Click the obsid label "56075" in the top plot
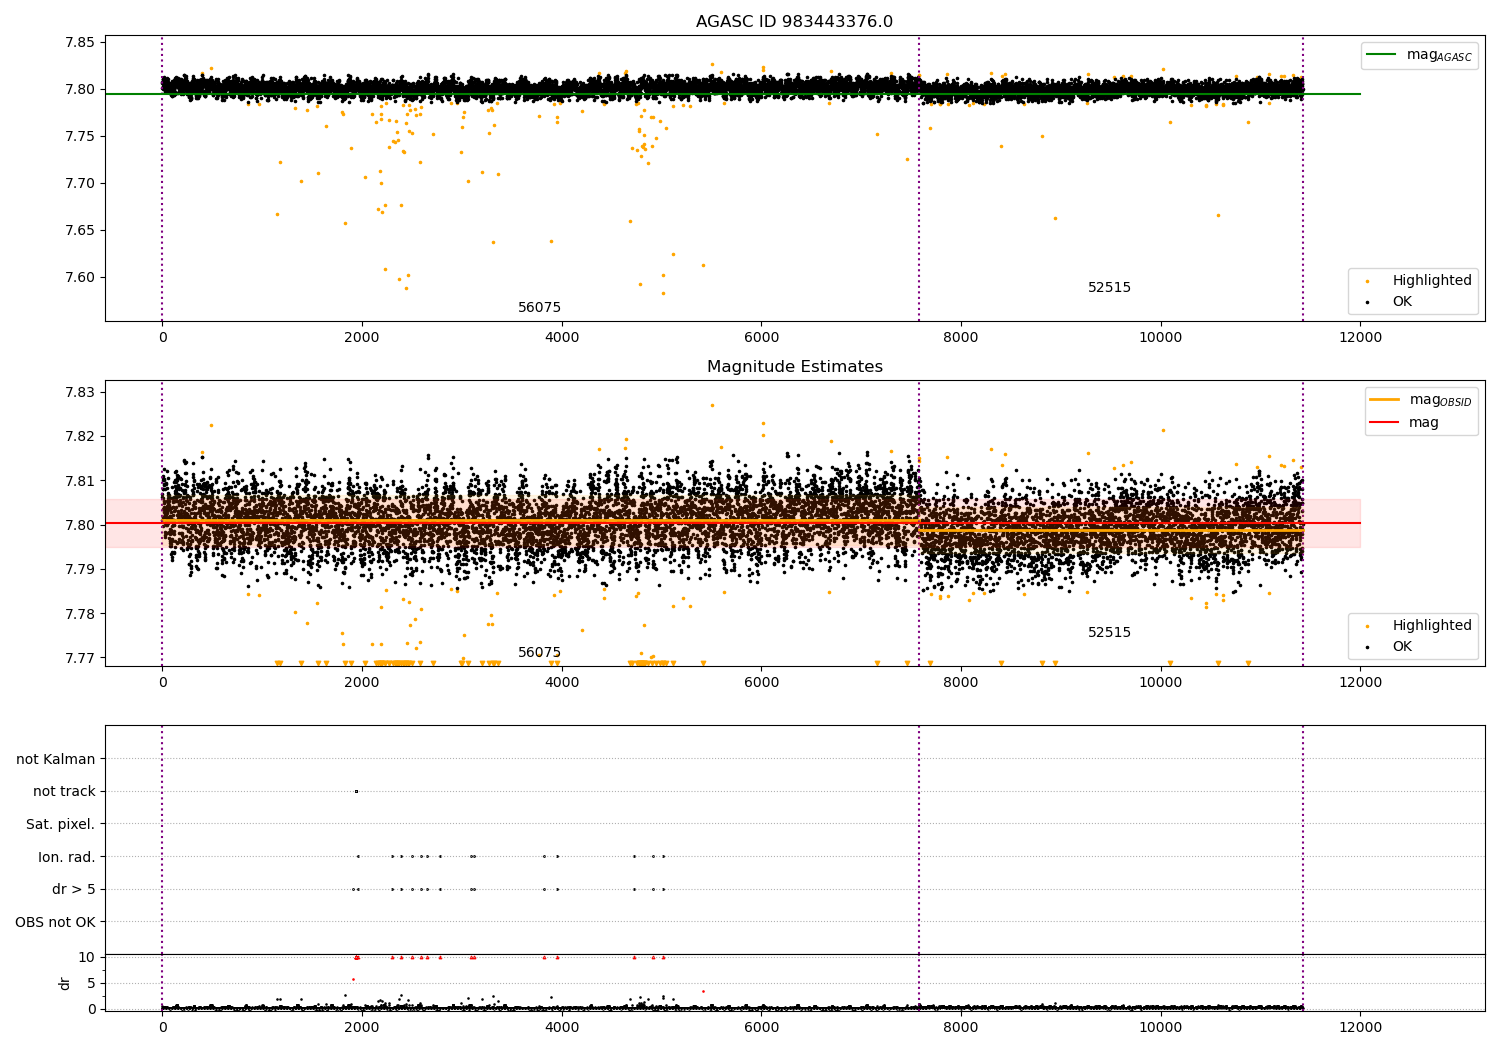 (539, 308)
